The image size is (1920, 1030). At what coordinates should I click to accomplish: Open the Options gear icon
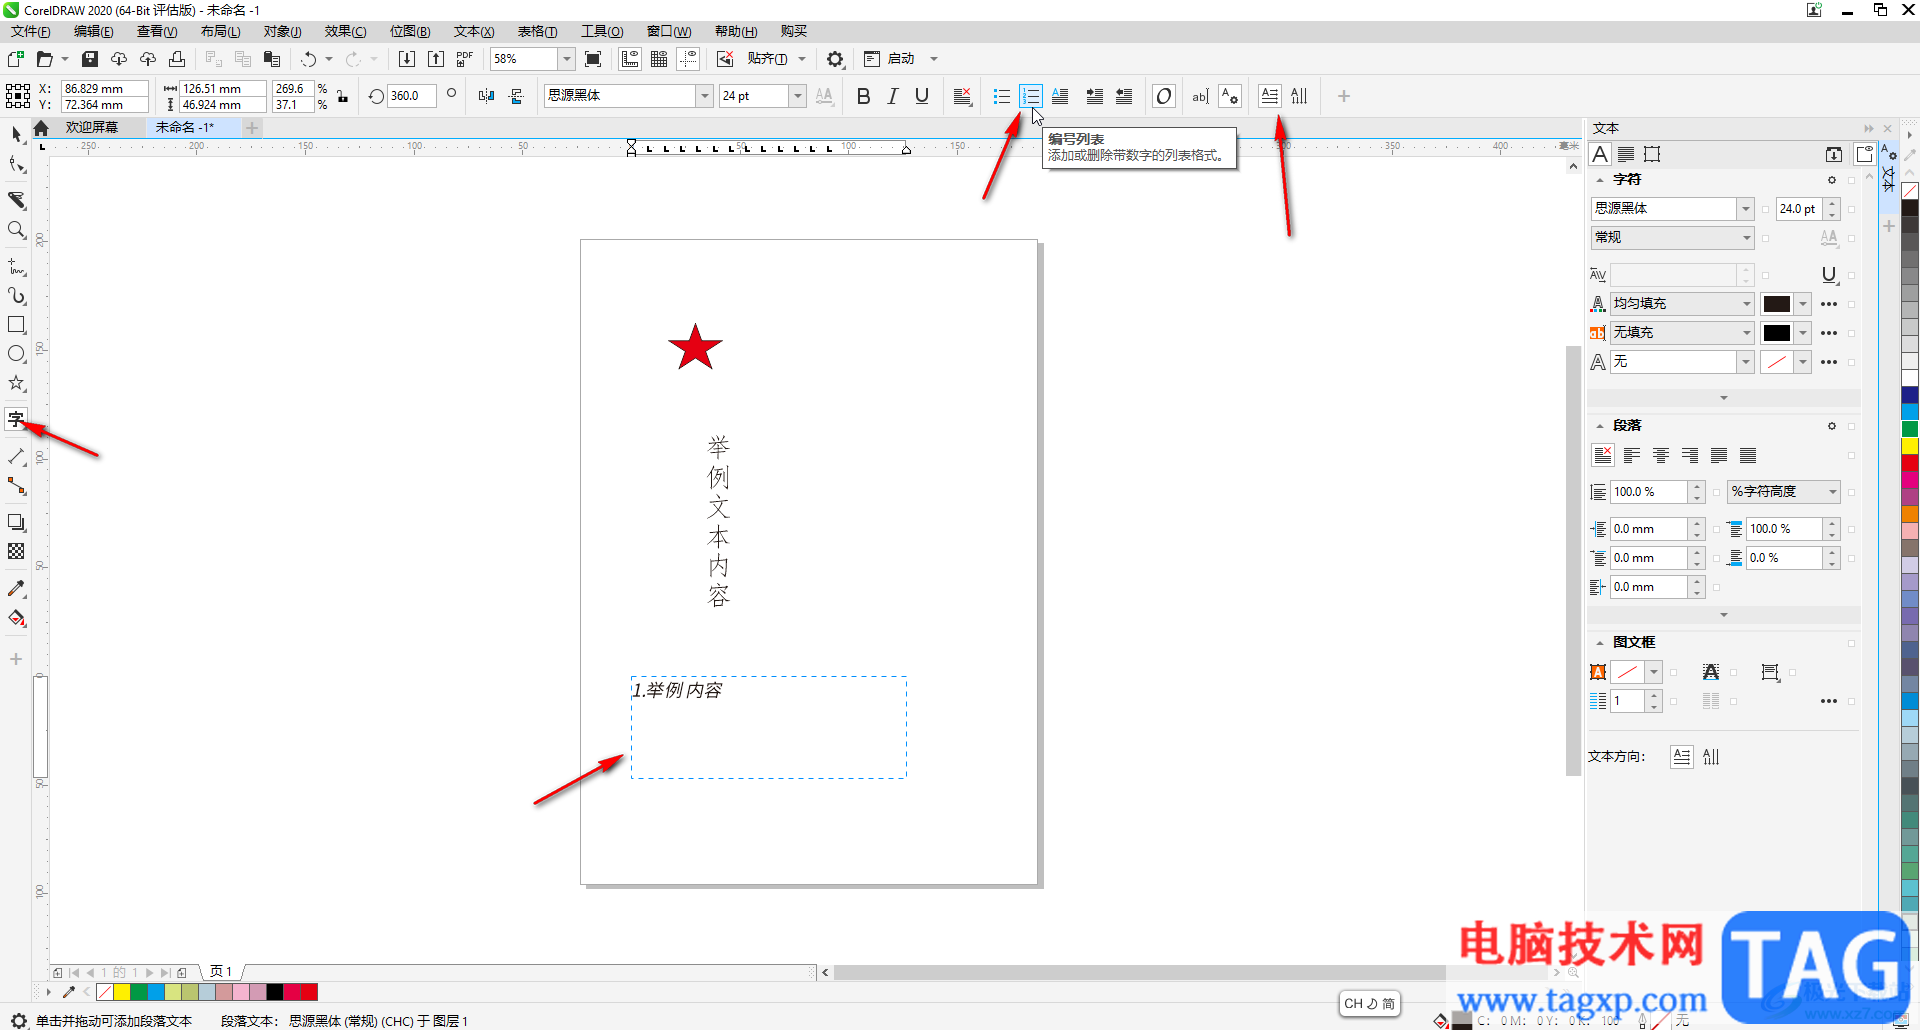[835, 59]
